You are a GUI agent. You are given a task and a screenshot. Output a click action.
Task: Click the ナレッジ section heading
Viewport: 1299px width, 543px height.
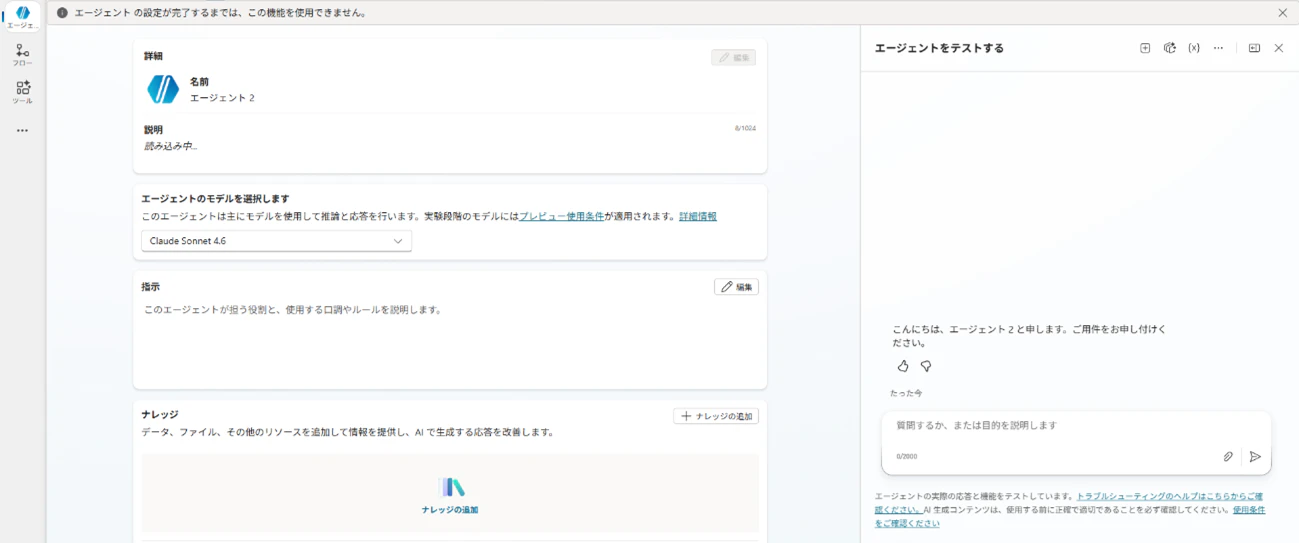(x=159, y=414)
